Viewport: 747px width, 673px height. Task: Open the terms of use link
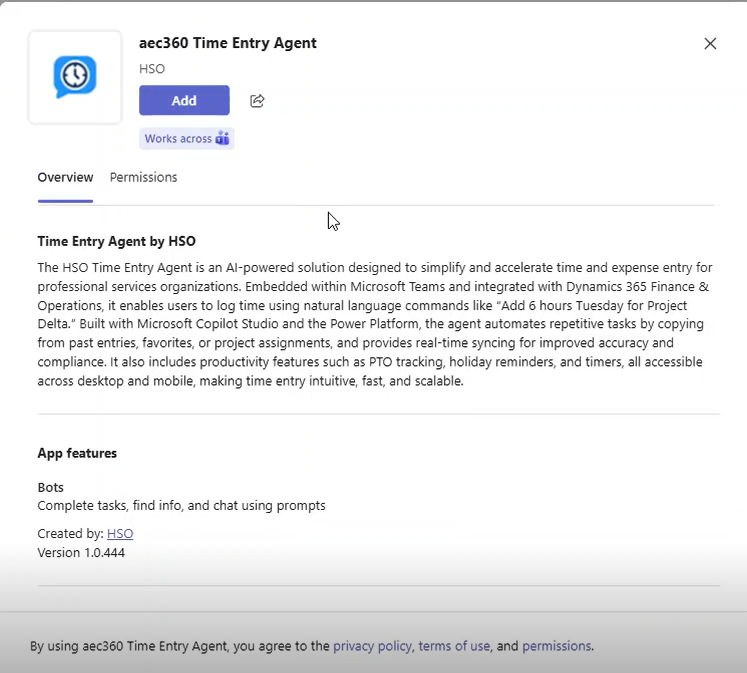click(454, 646)
